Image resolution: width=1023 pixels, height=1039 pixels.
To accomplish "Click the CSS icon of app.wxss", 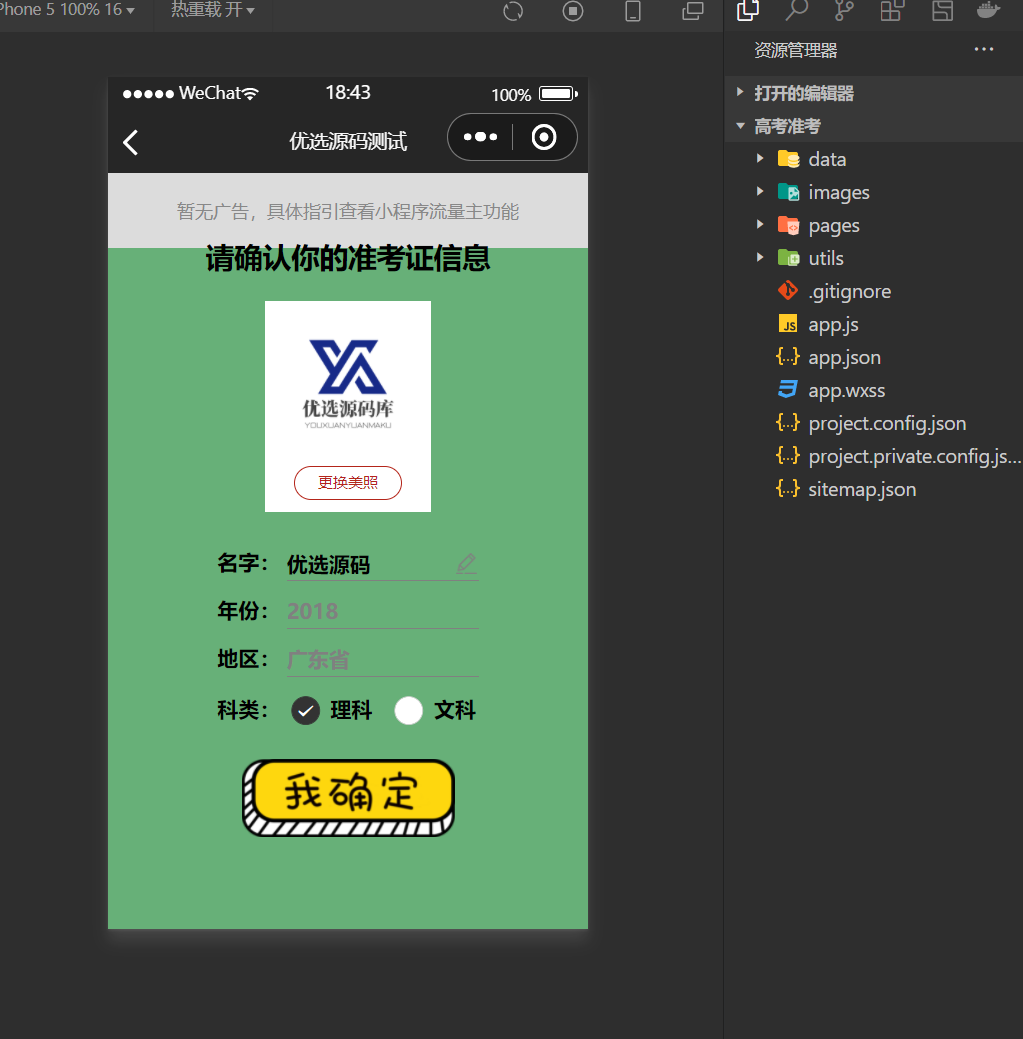I will [788, 390].
